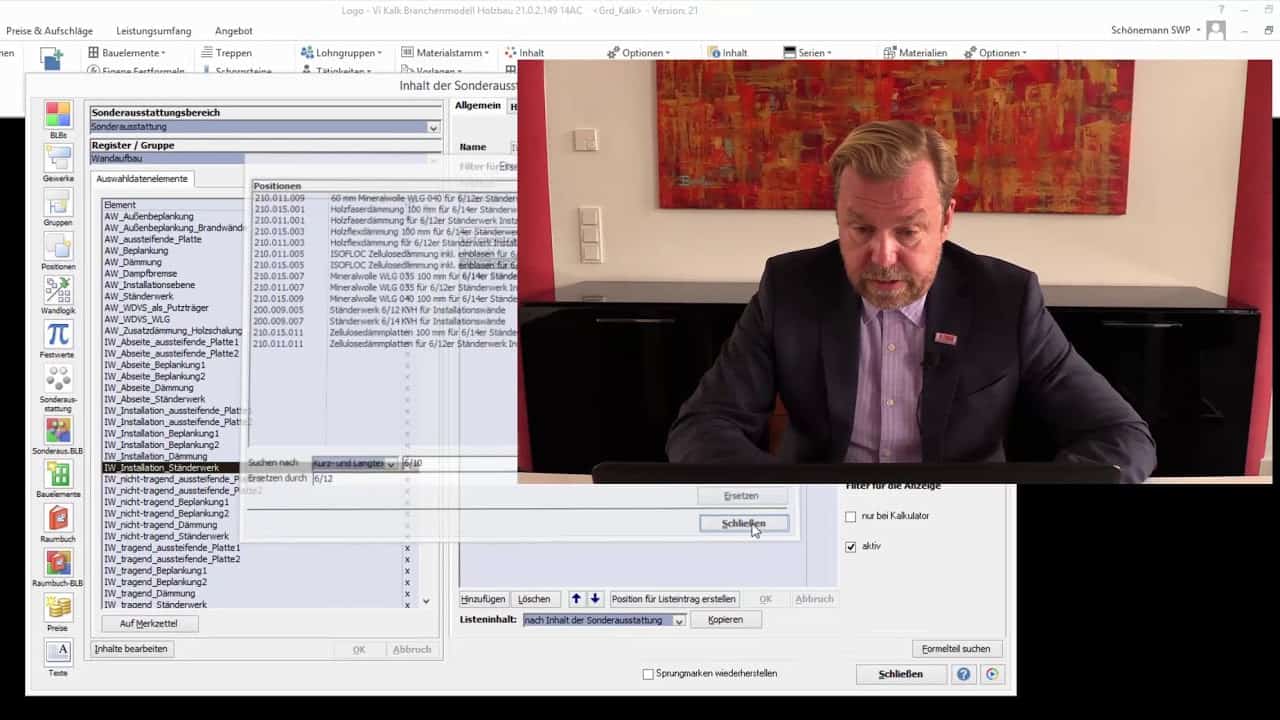Move list entry up with blue arrow
The width and height of the screenshot is (1280, 720).
(x=576, y=599)
